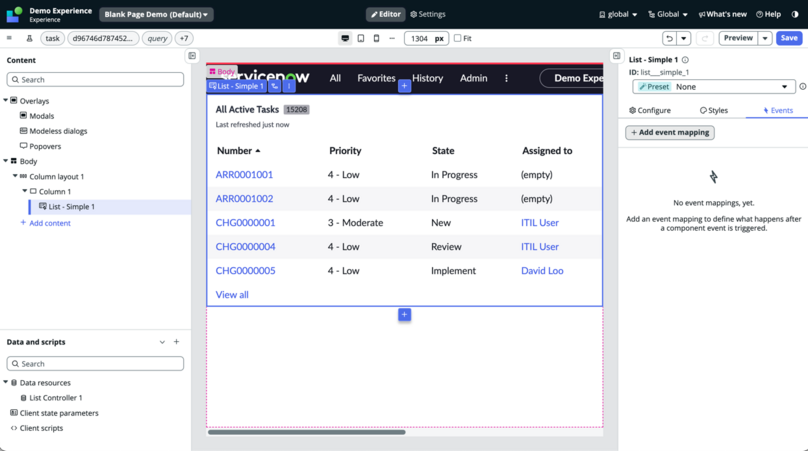The image size is (808, 451).
Task: Open the Events tab
Action: (778, 110)
